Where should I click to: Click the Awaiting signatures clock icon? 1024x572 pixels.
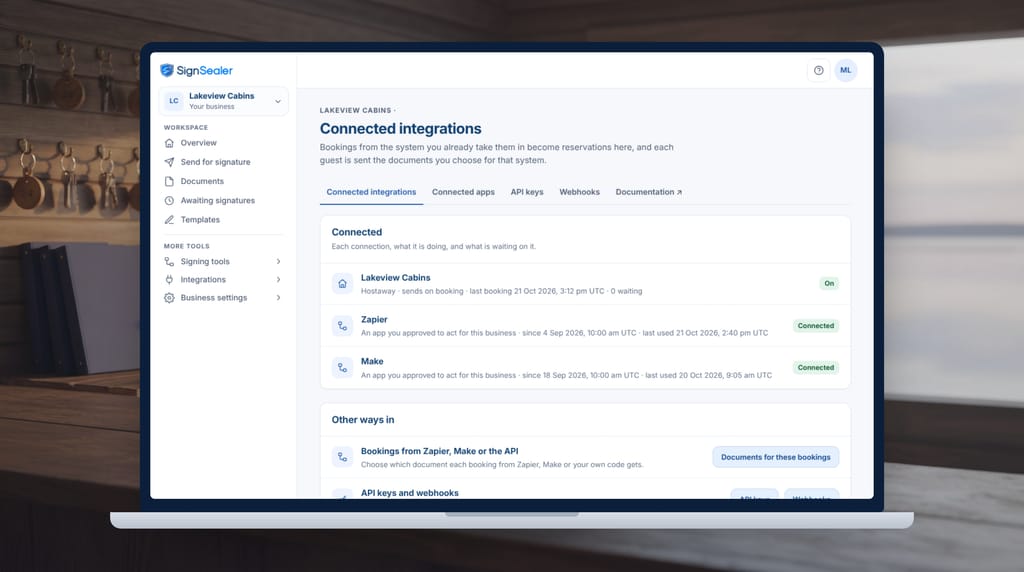pos(169,200)
